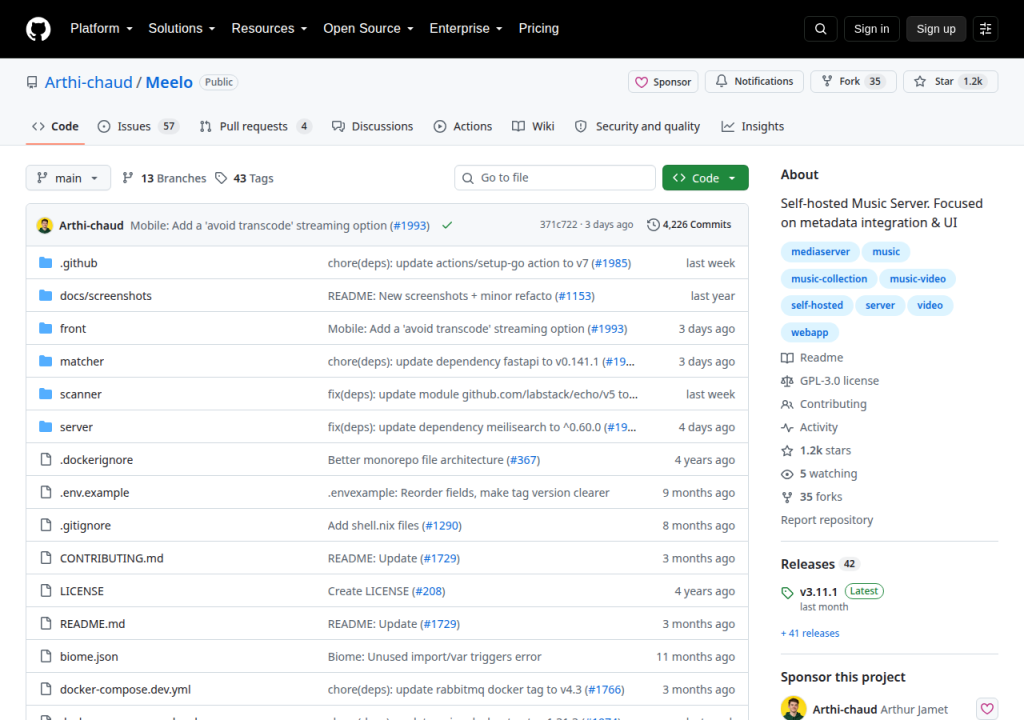Open the appearance settings icon beside Sign up
The height and width of the screenshot is (720, 1024).
click(x=985, y=29)
